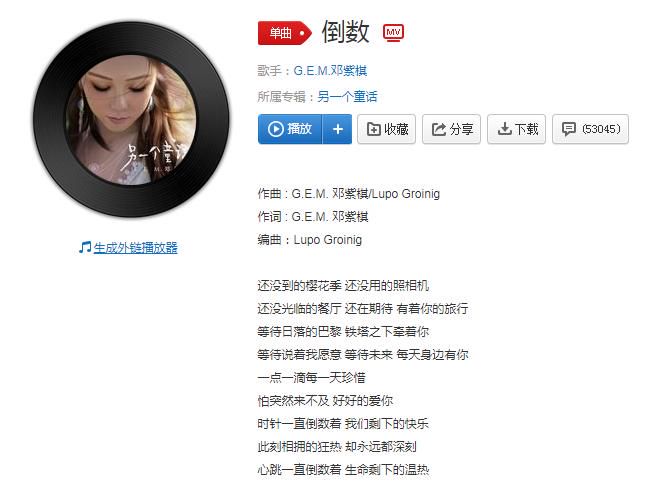Click the play circle icon in 播放

tap(276, 129)
